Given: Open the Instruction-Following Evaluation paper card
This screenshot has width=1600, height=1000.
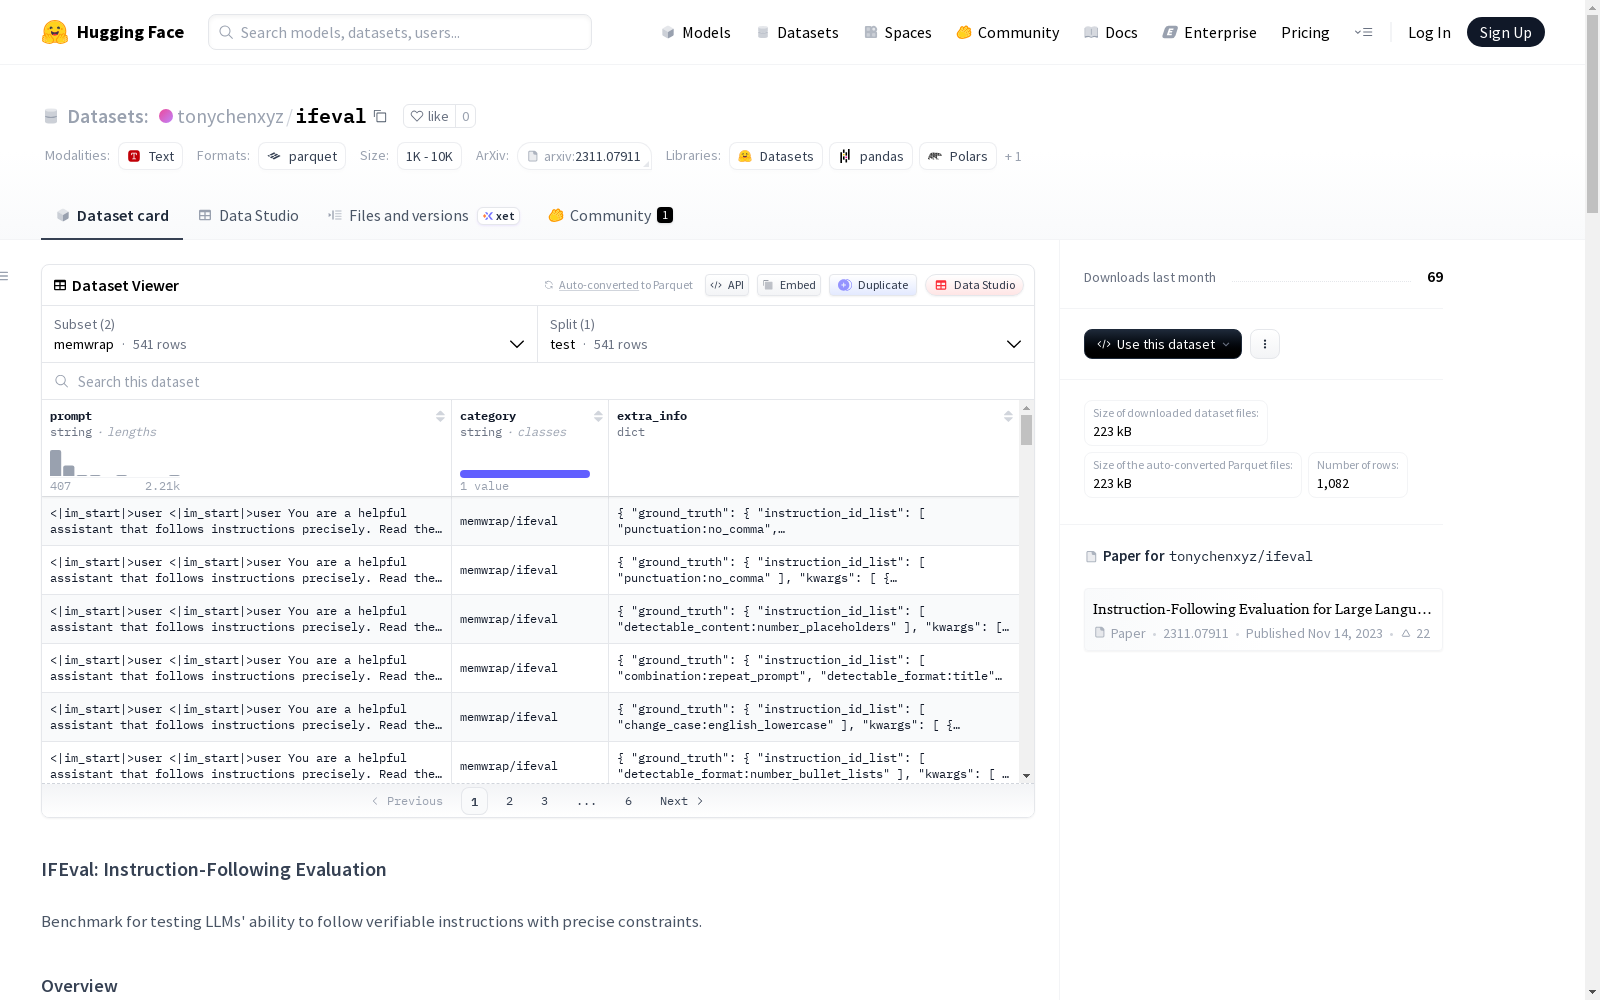Looking at the screenshot, I should coord(1263,620).
